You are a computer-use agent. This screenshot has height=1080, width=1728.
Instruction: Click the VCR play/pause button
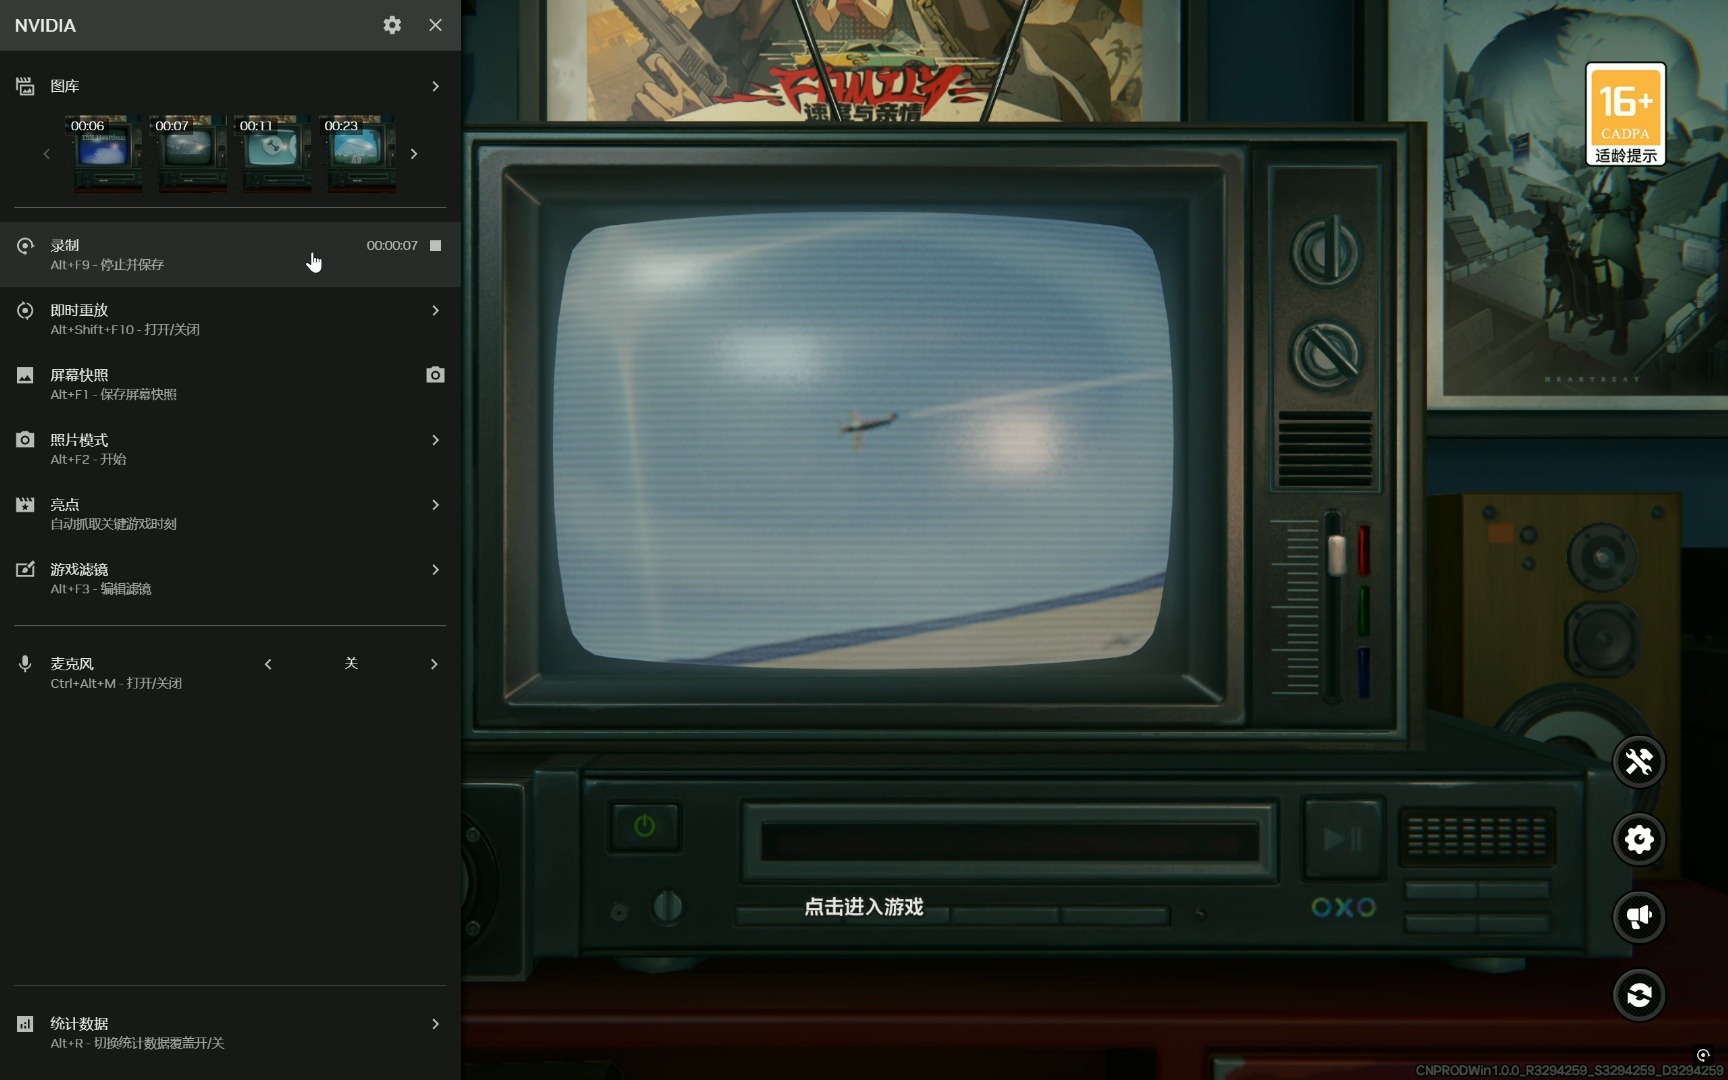(x=1343, y=838)
